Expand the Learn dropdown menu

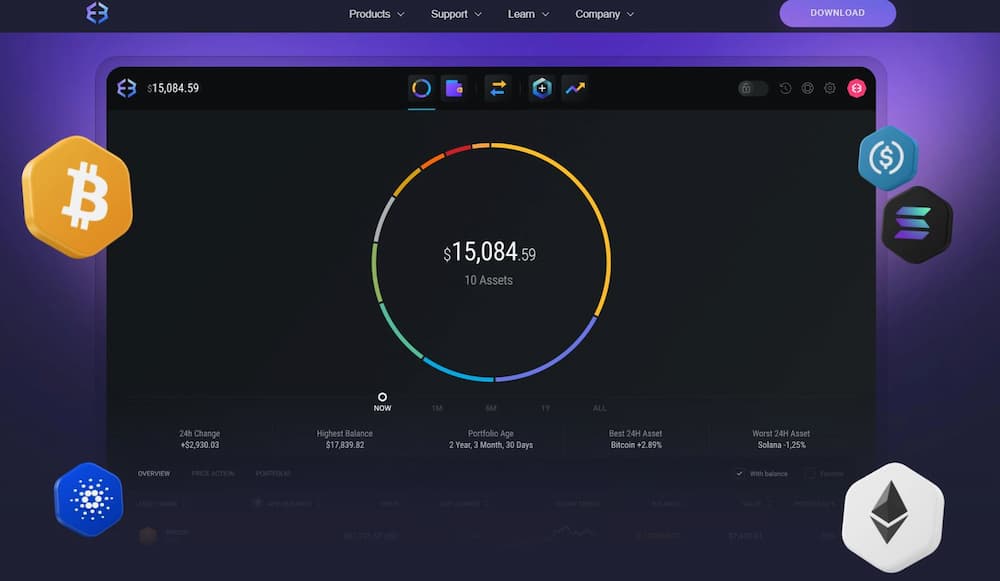point(528,13)
